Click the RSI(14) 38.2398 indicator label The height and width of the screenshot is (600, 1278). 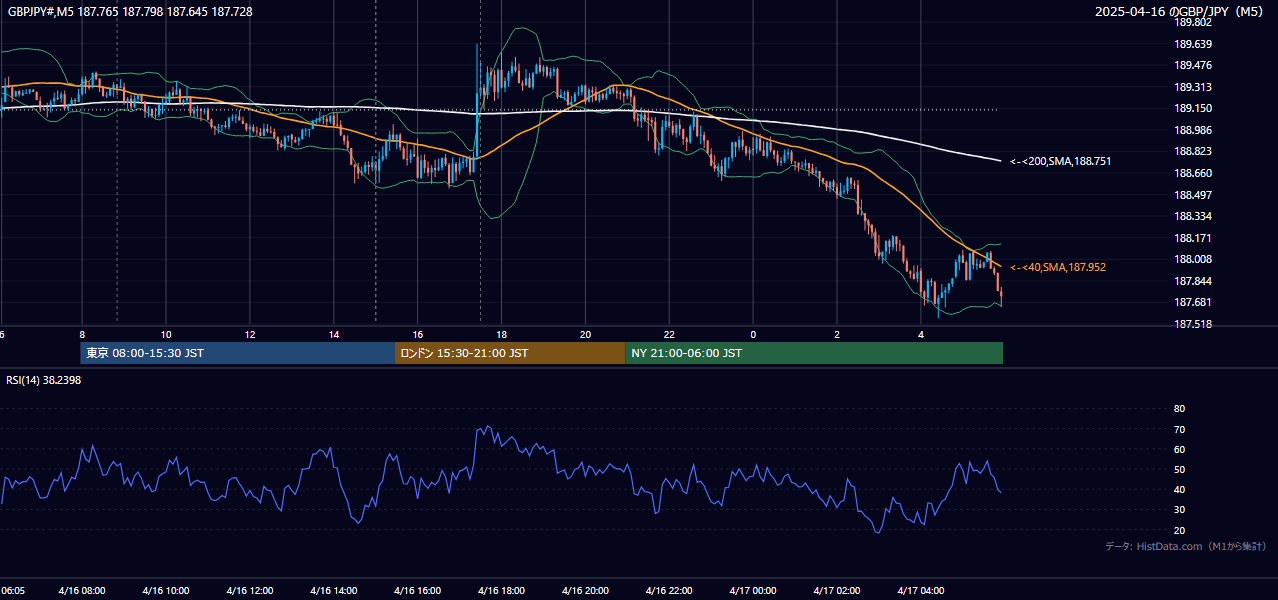coord(44,380)
